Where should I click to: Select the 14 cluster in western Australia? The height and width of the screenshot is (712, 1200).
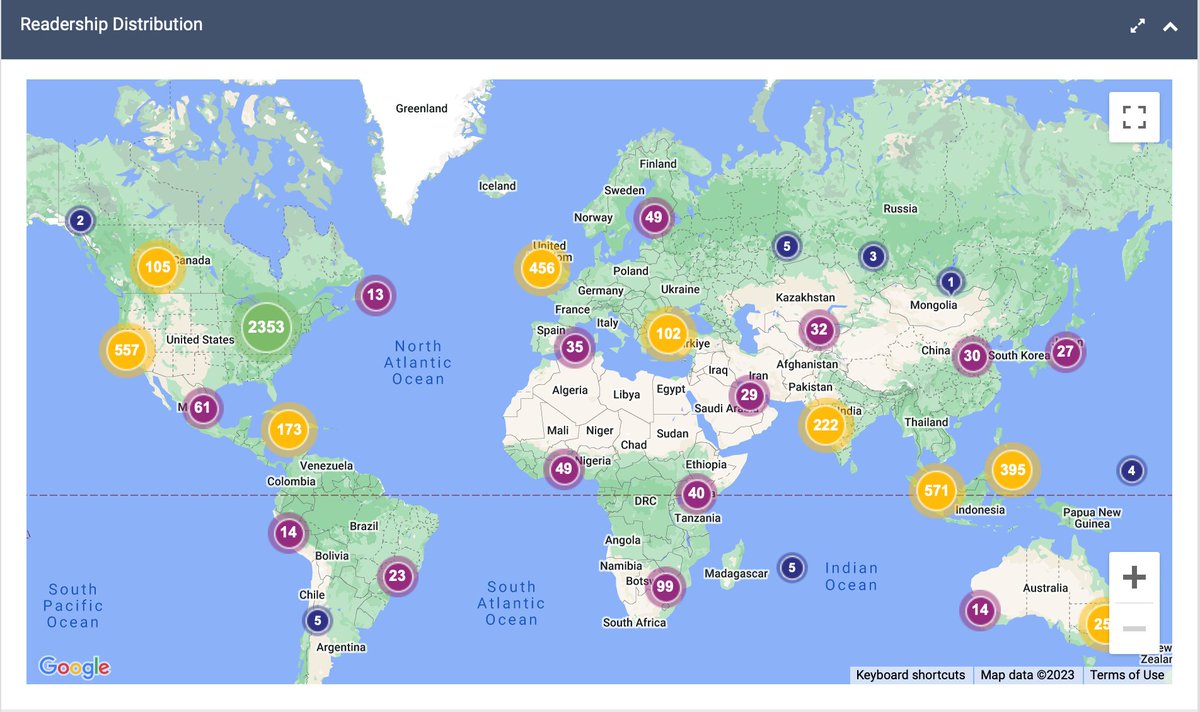(979, 610)
